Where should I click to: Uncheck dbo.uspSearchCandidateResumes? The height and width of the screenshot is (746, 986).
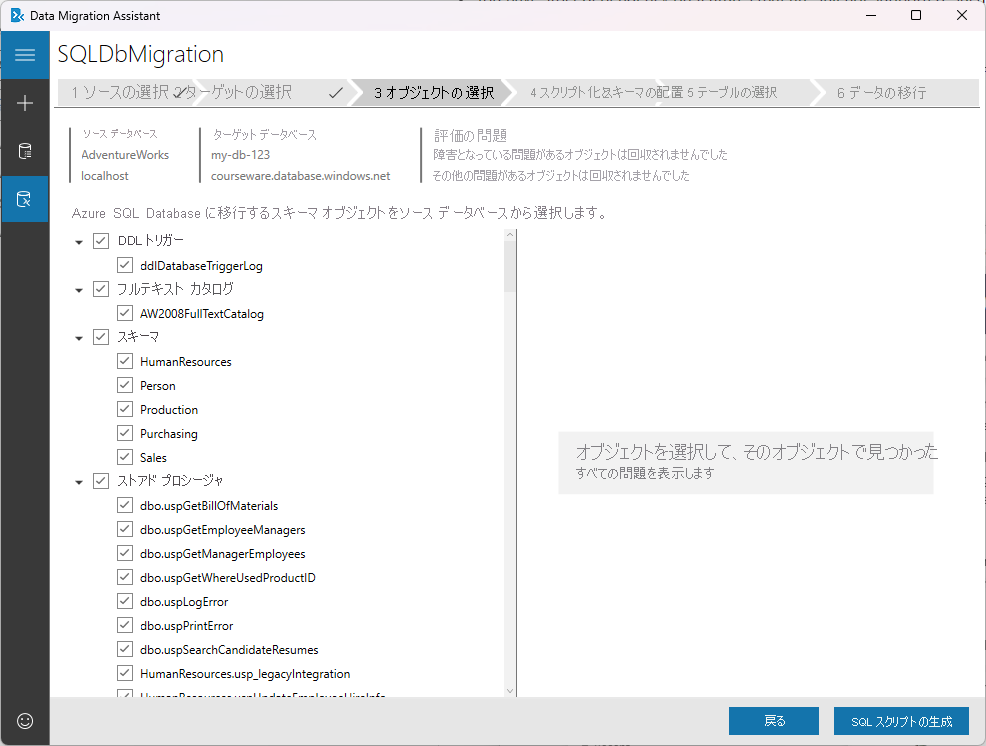pos(125,649)
